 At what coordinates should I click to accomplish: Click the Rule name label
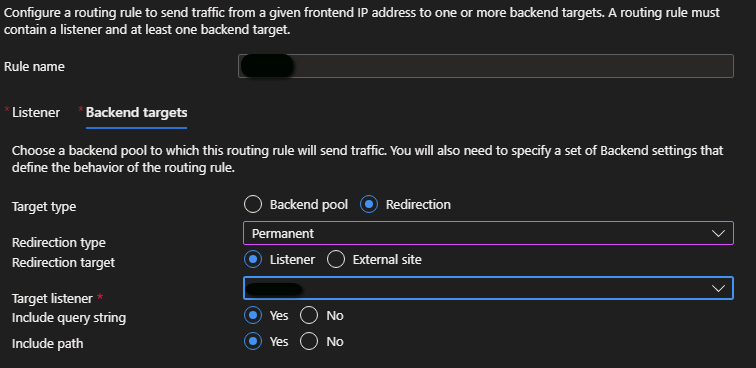(34, 67)
